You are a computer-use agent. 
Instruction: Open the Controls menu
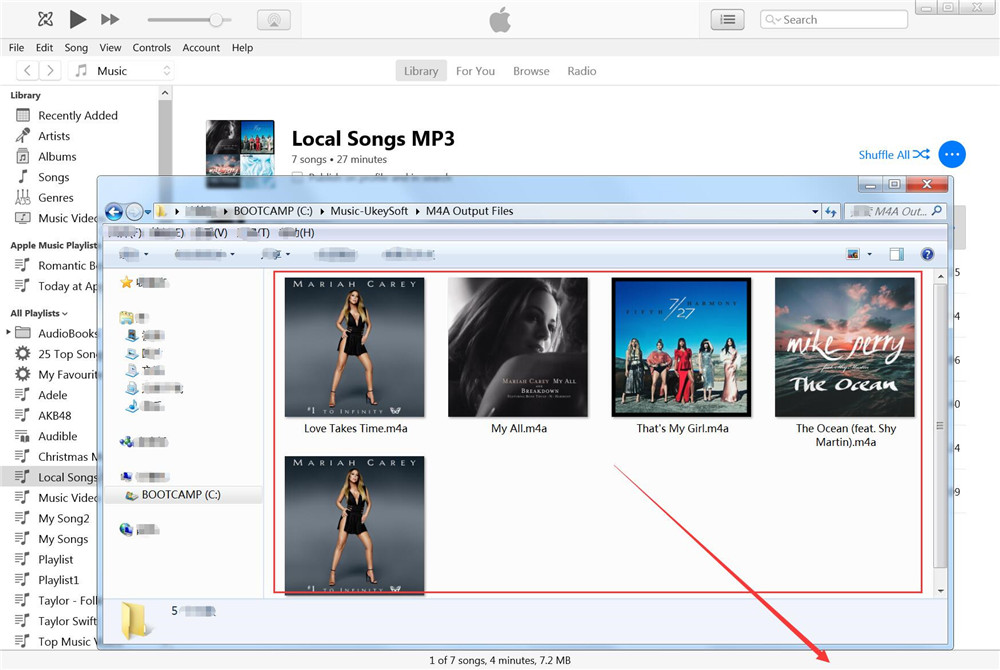(x=151, y=48)
